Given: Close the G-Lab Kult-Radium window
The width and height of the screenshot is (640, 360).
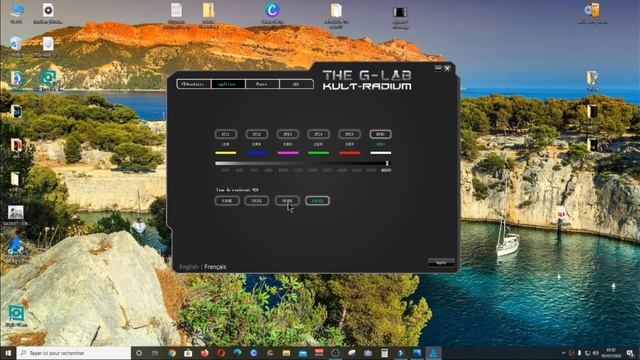Looking at the screenshot, I should [x=447, y=68].
